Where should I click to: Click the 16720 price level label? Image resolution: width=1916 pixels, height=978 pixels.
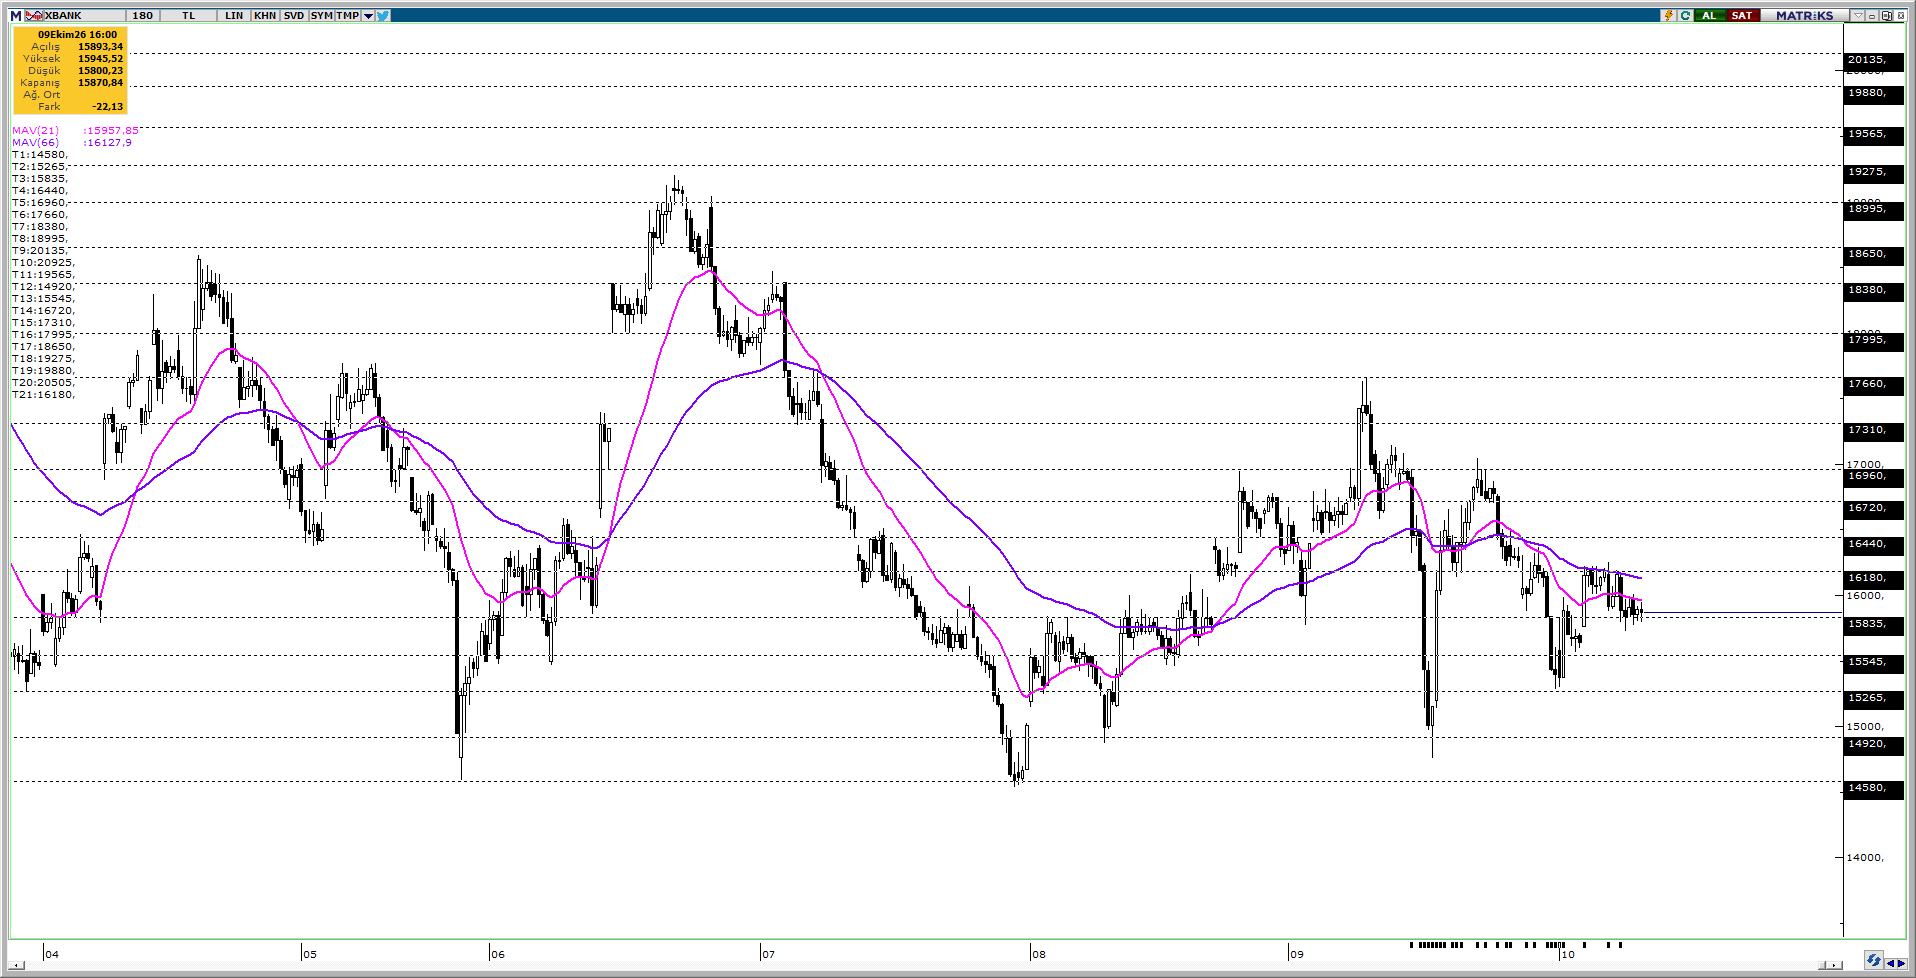coord(1874,508)
